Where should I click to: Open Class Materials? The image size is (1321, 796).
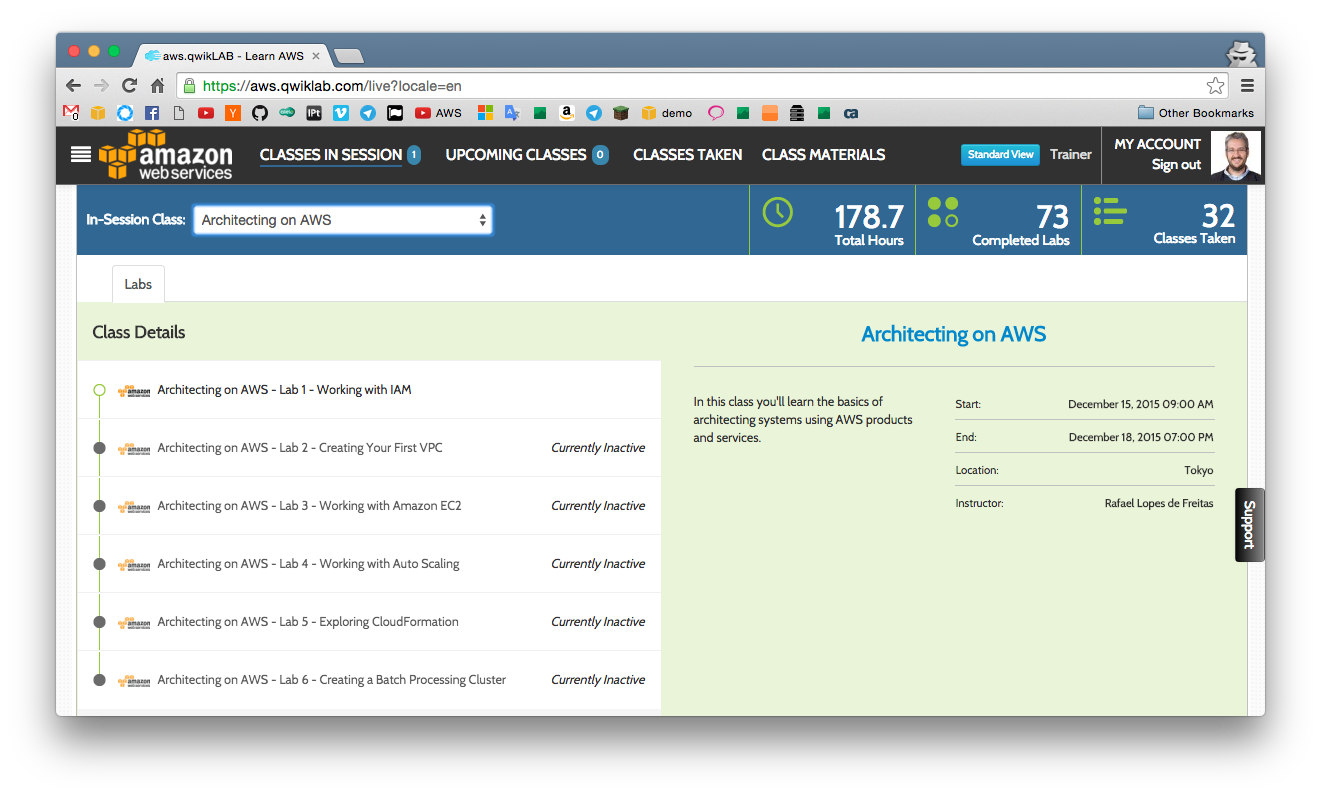click(x=823, y=154)
